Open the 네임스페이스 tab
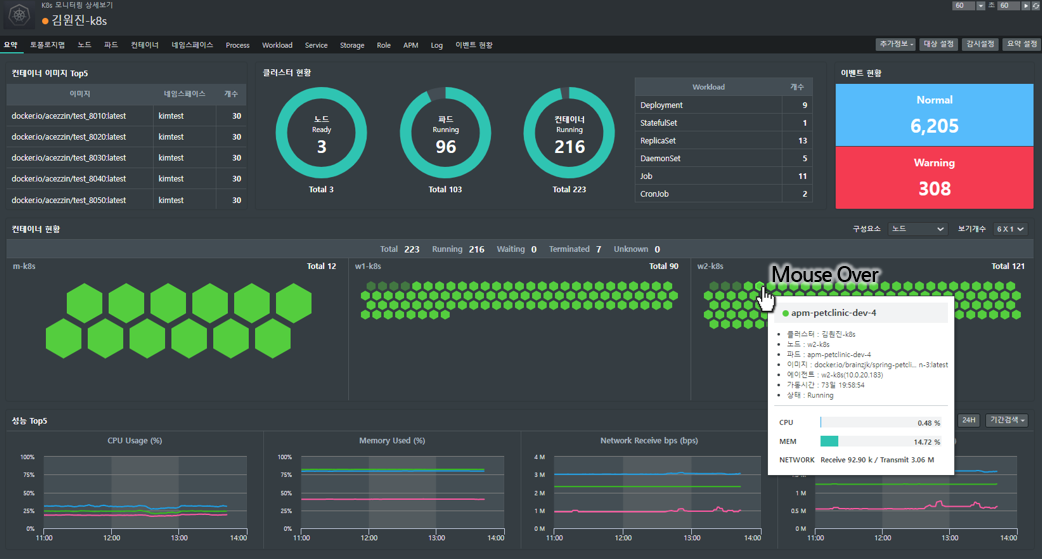This screenshot has width=1042, height=559. tap(192, 45)
